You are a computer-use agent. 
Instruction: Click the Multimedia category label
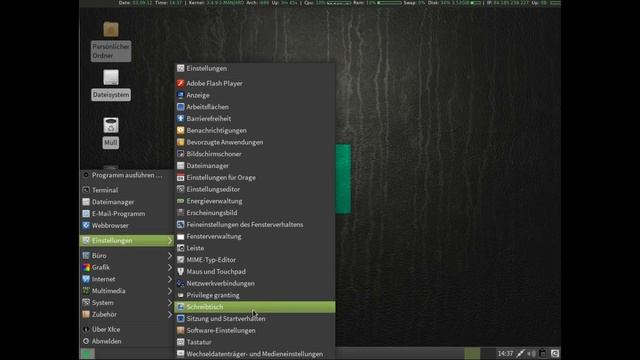[x=109, y=291]
